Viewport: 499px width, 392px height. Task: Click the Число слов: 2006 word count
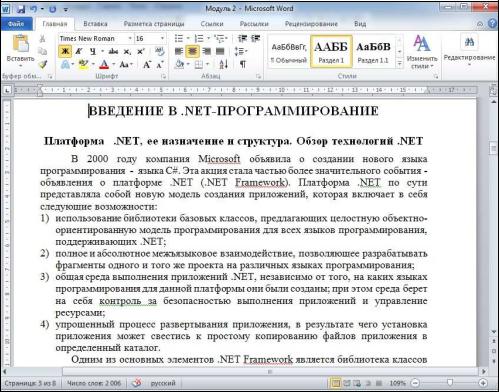[x=94, y=383]
